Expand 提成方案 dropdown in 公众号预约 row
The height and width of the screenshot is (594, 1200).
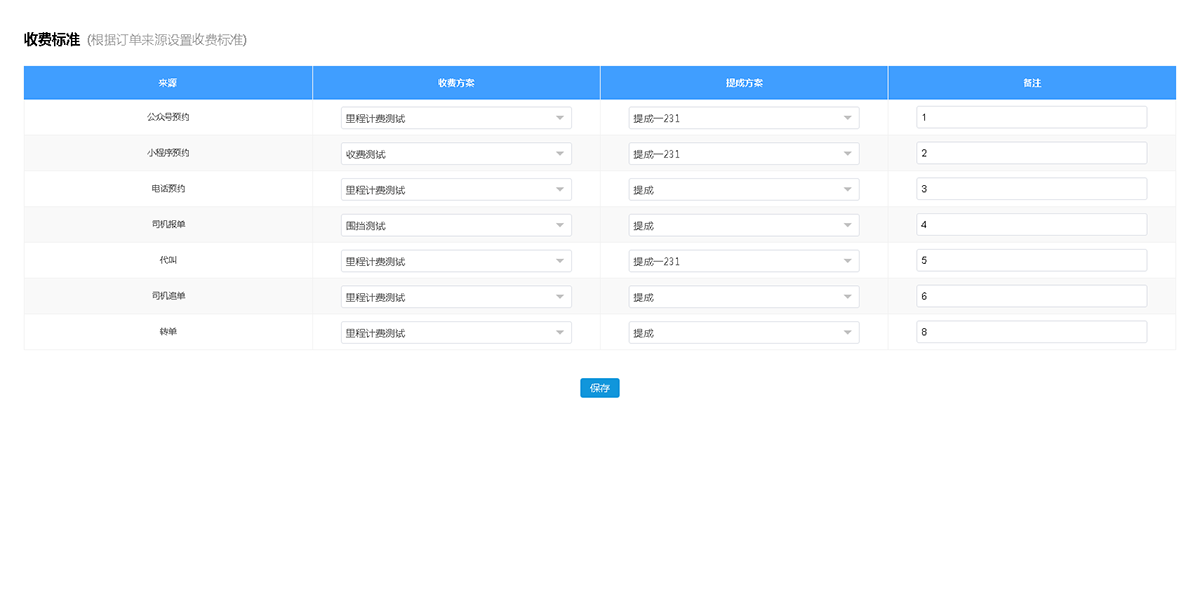click(743, 118)
